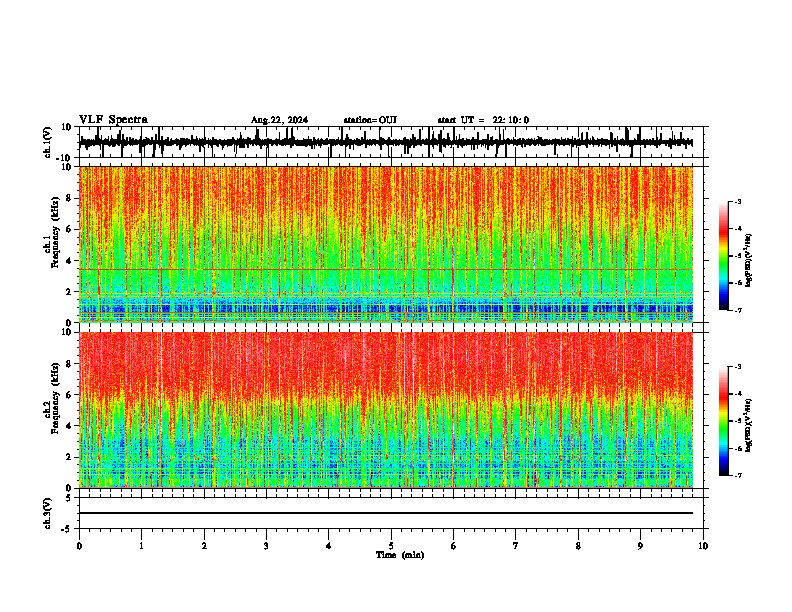Click the log(PSD) label beside ch.1 colorbar

coord(749,260)
